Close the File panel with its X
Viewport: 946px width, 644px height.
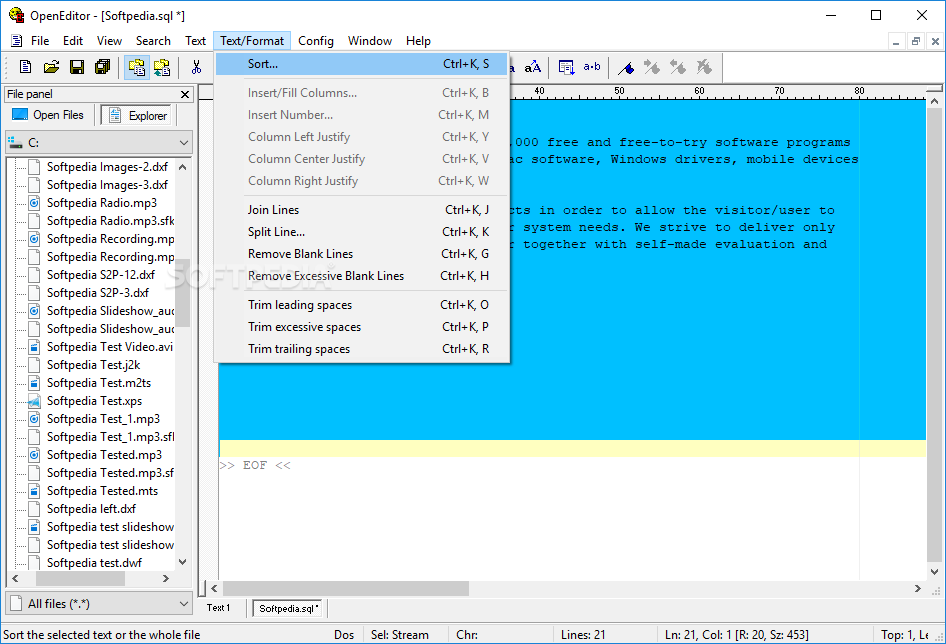tap(185, 94)
